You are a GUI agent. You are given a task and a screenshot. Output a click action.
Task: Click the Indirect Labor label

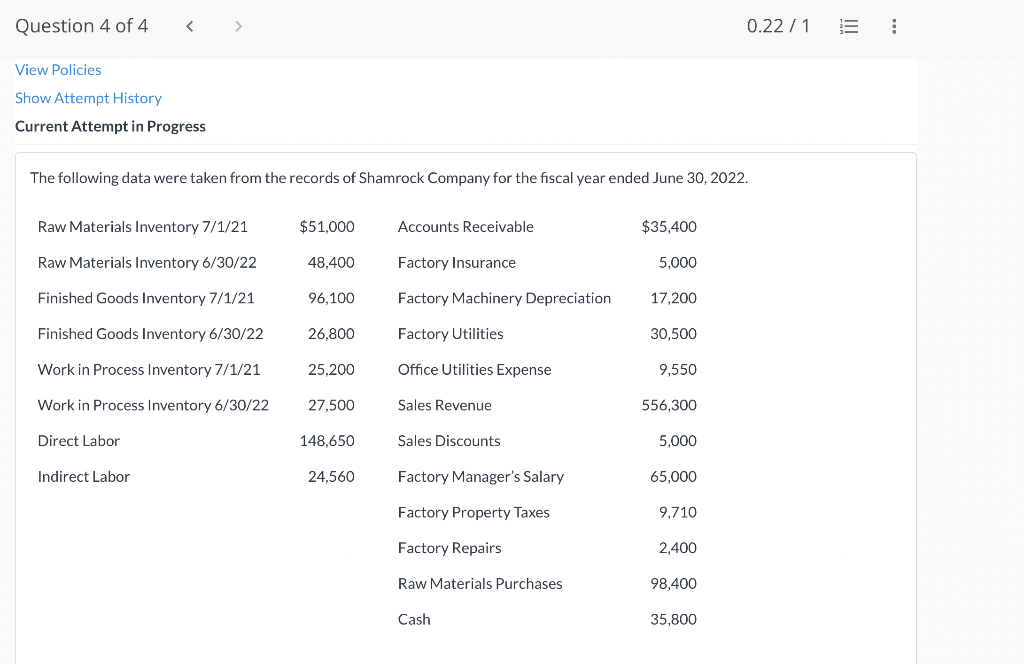[84, 477]
